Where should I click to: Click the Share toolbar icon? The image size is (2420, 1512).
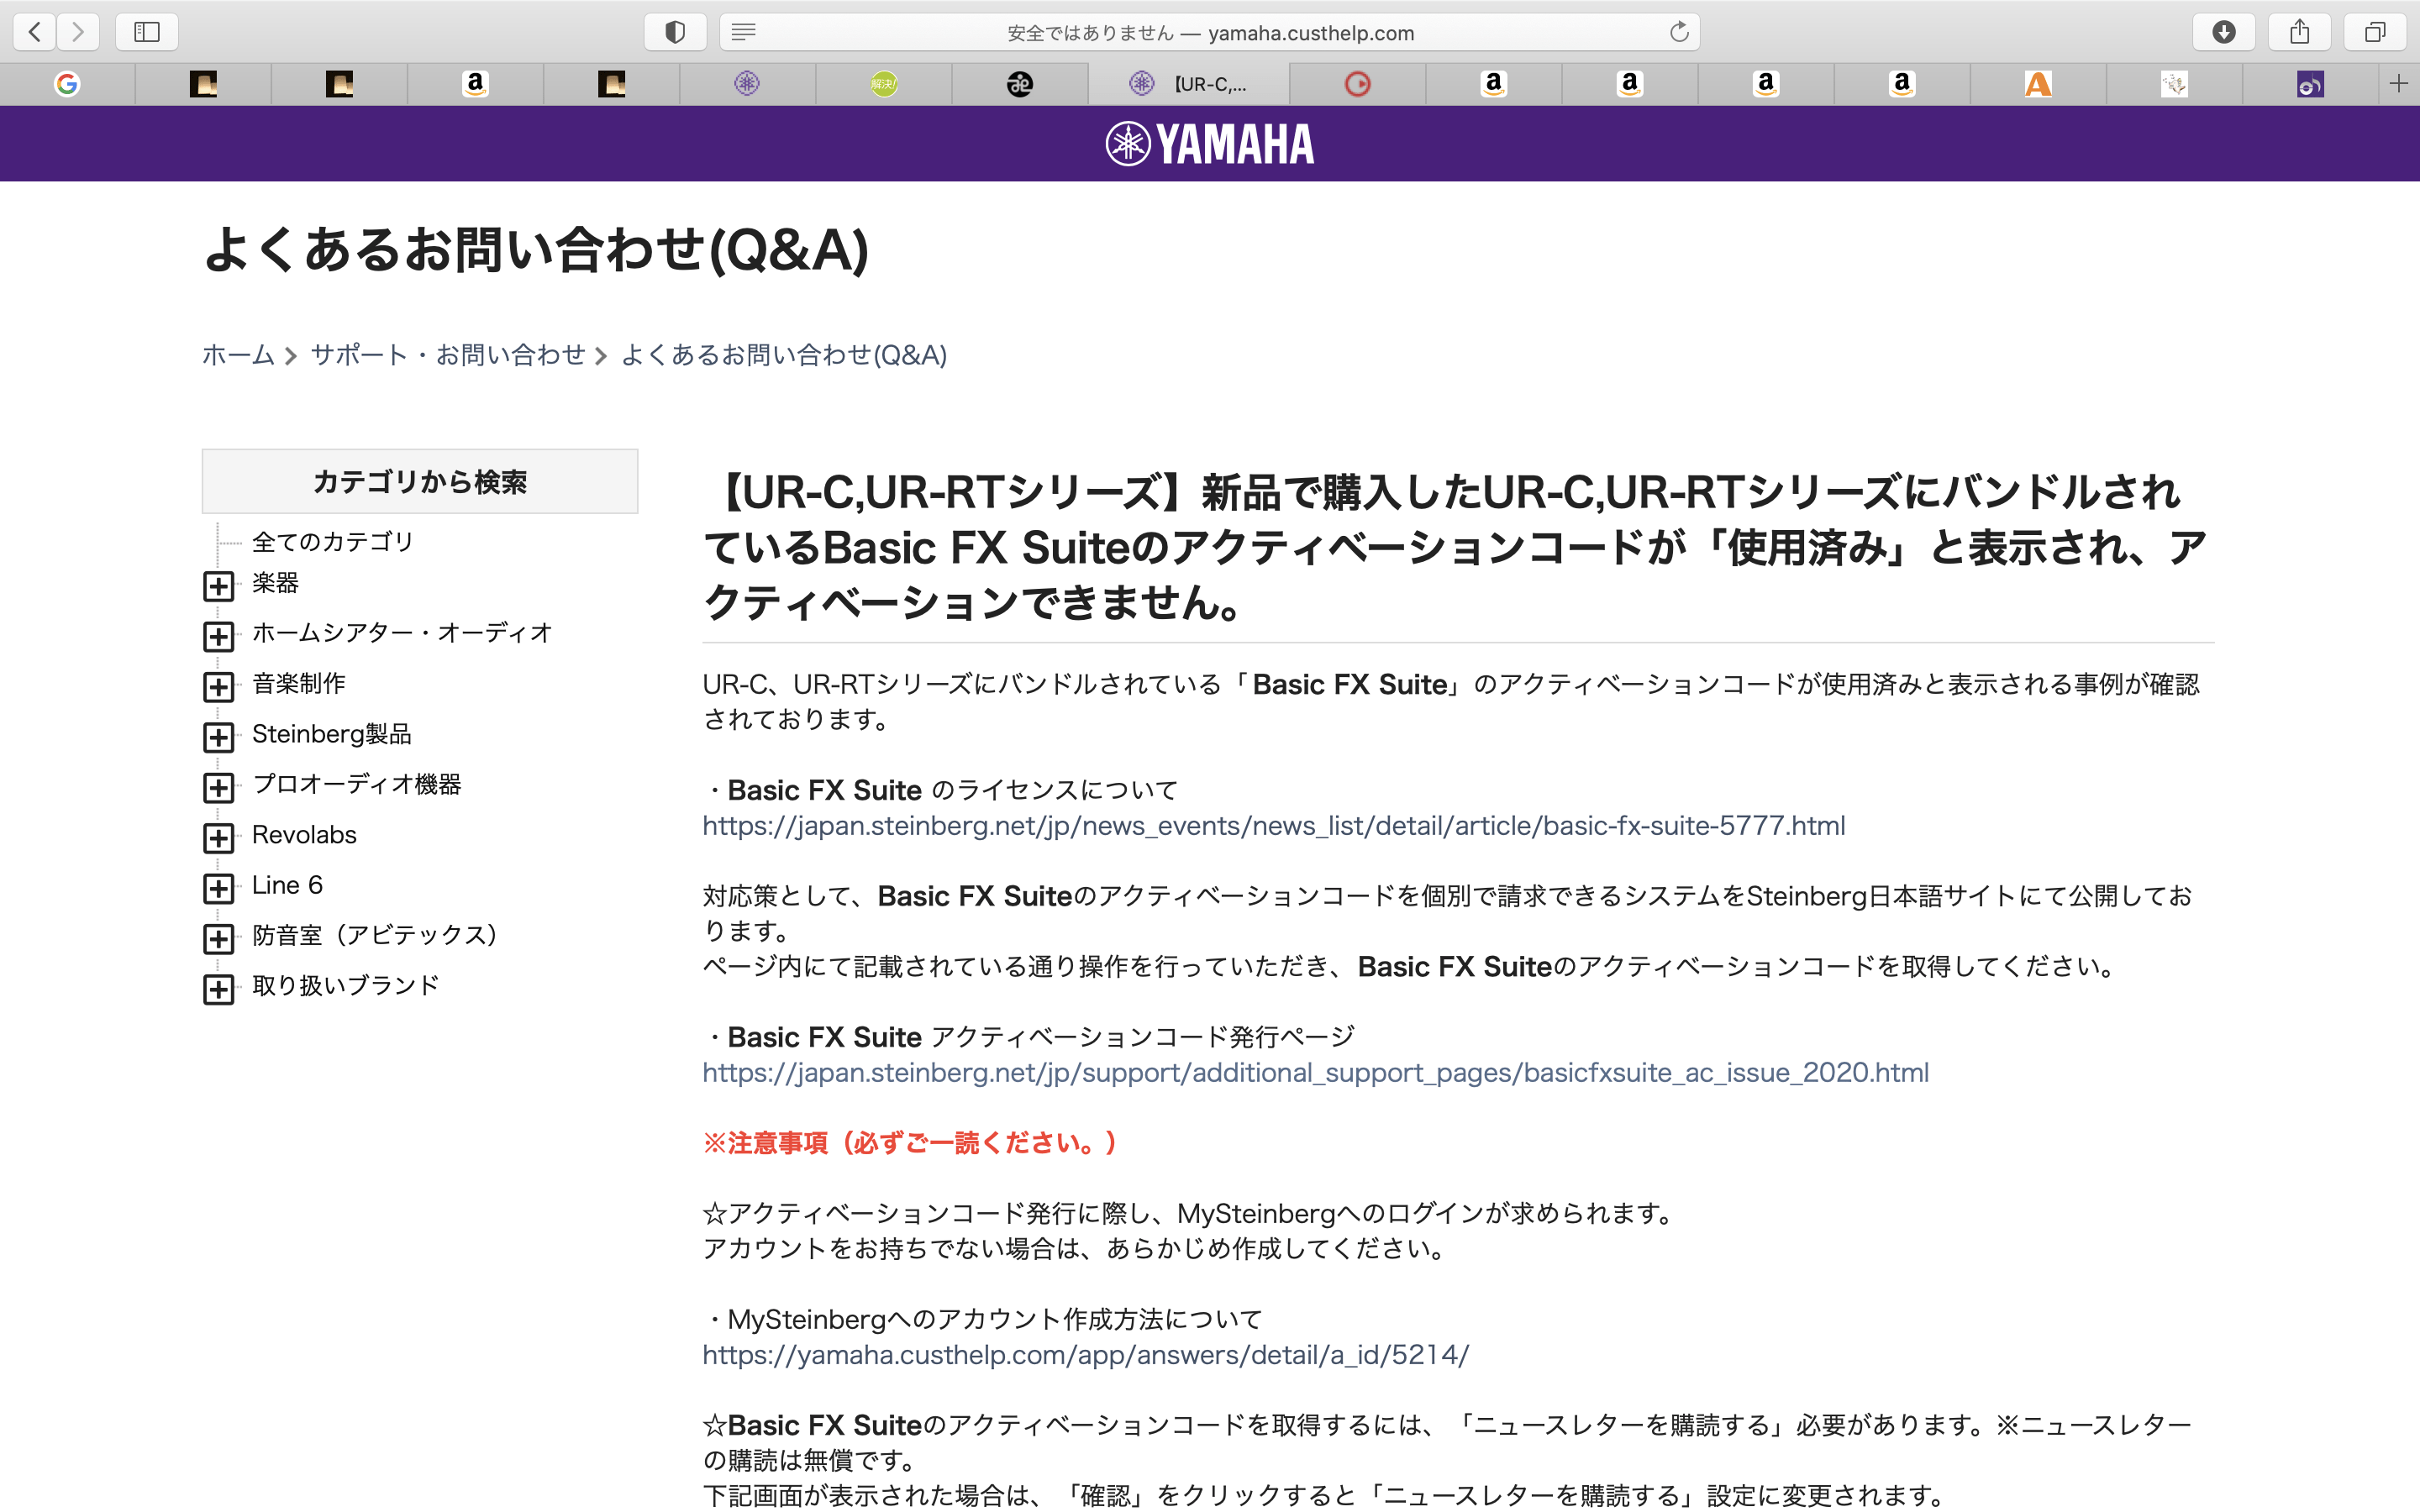pos(2299,32)
